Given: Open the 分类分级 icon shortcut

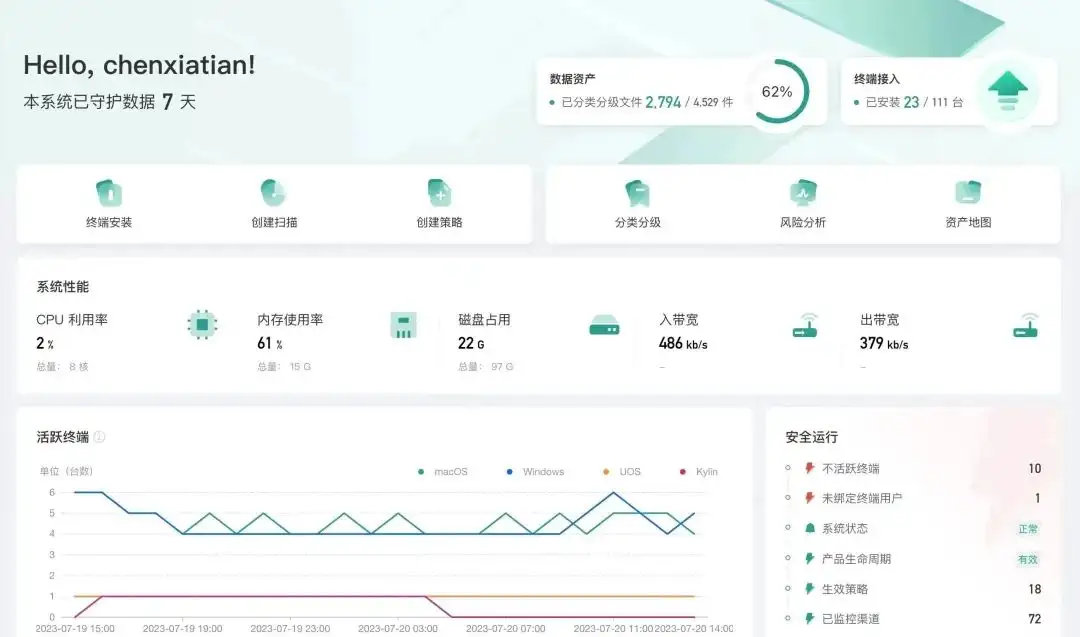Looking at the screenshot, I should pos(638,193).
